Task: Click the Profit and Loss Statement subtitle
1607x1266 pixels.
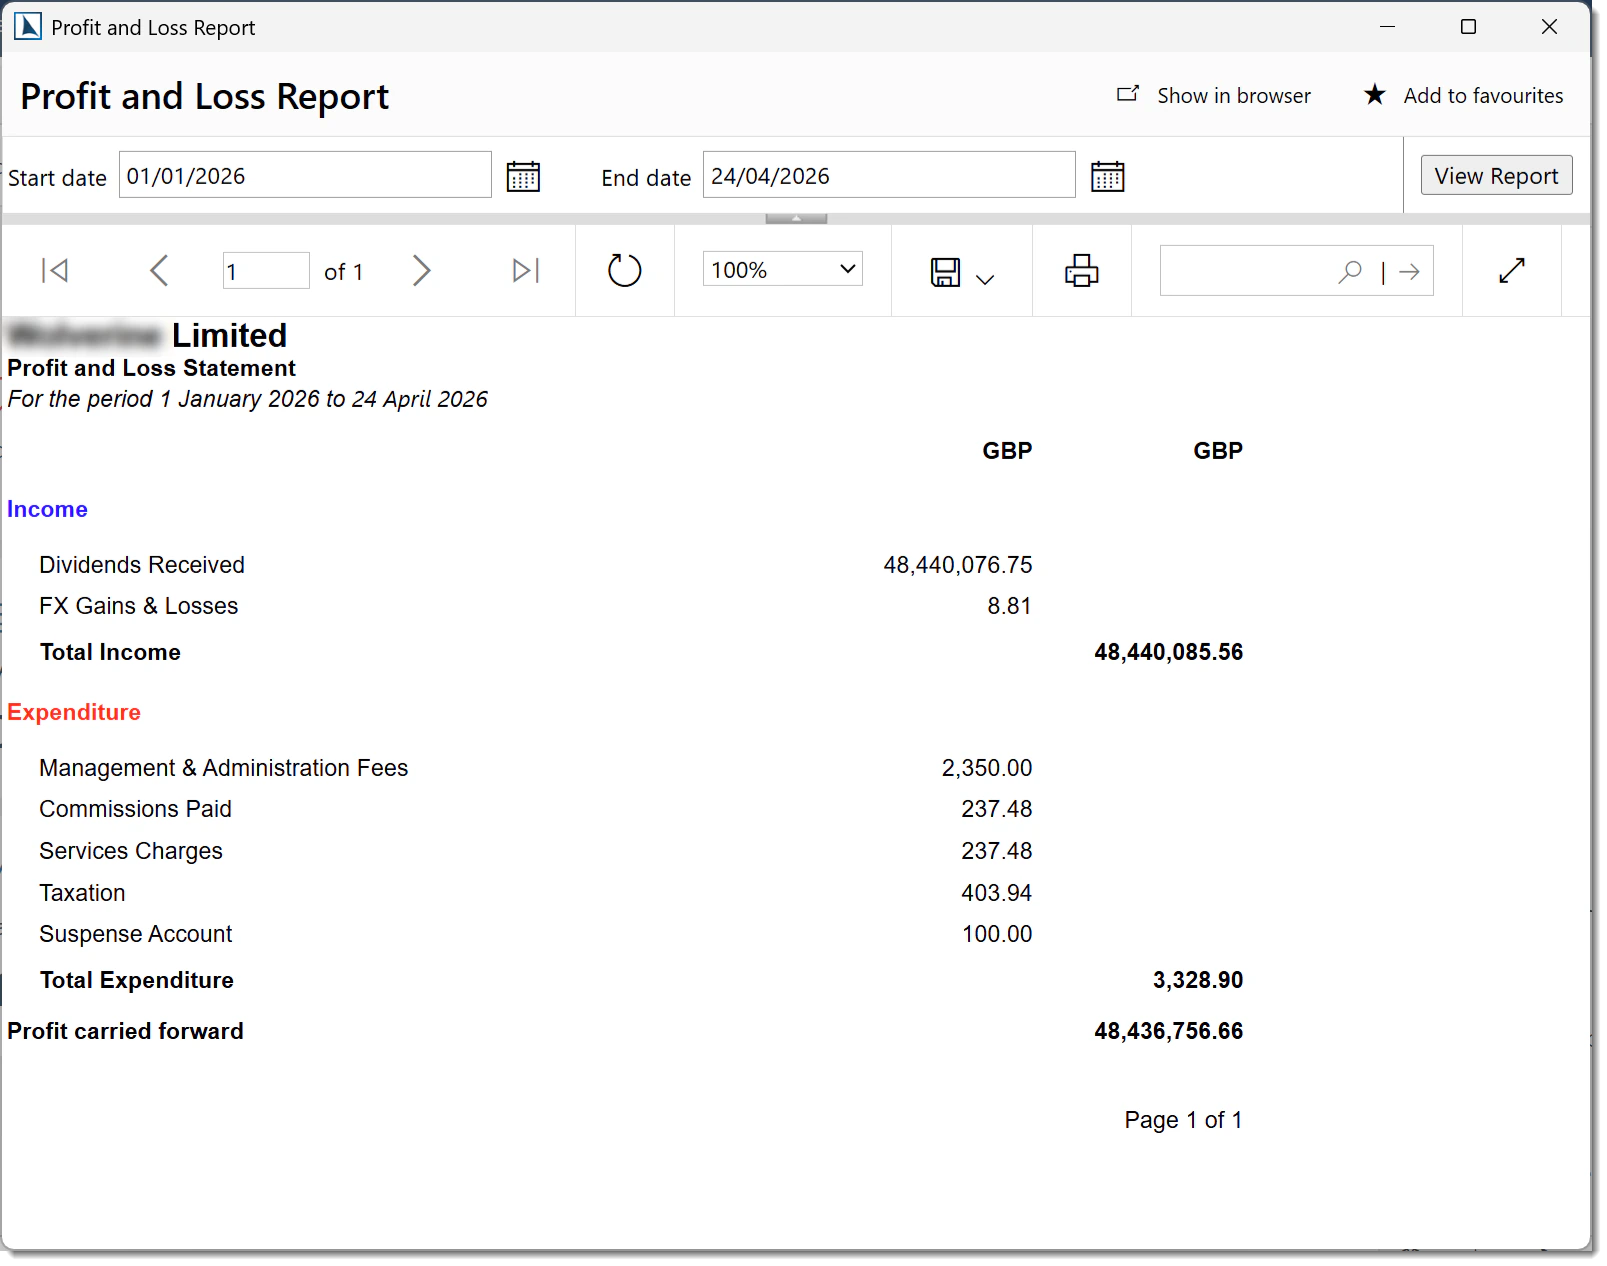Action: click(151, 368)
